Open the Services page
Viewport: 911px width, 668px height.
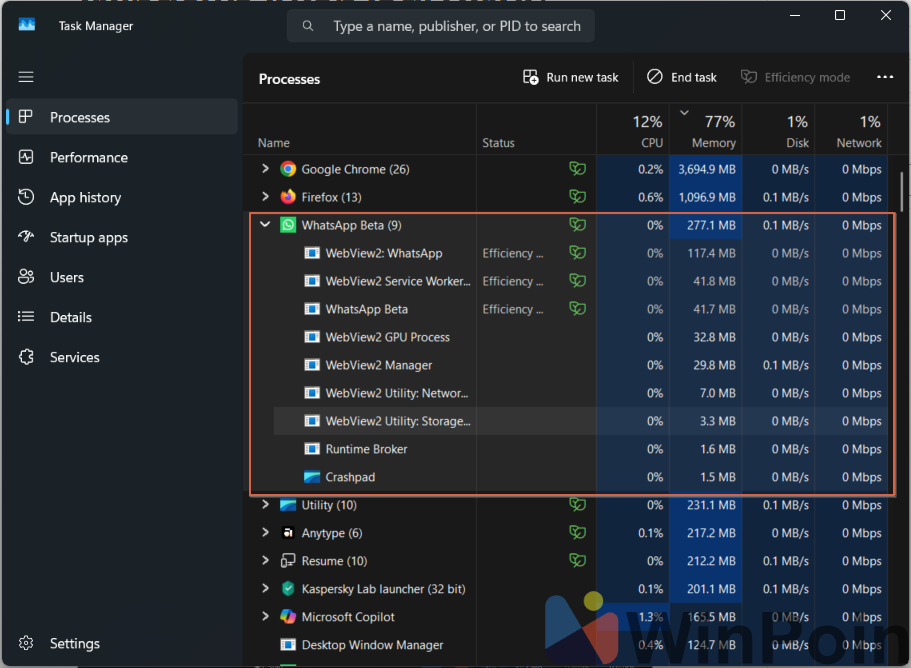tap(122, 357)
